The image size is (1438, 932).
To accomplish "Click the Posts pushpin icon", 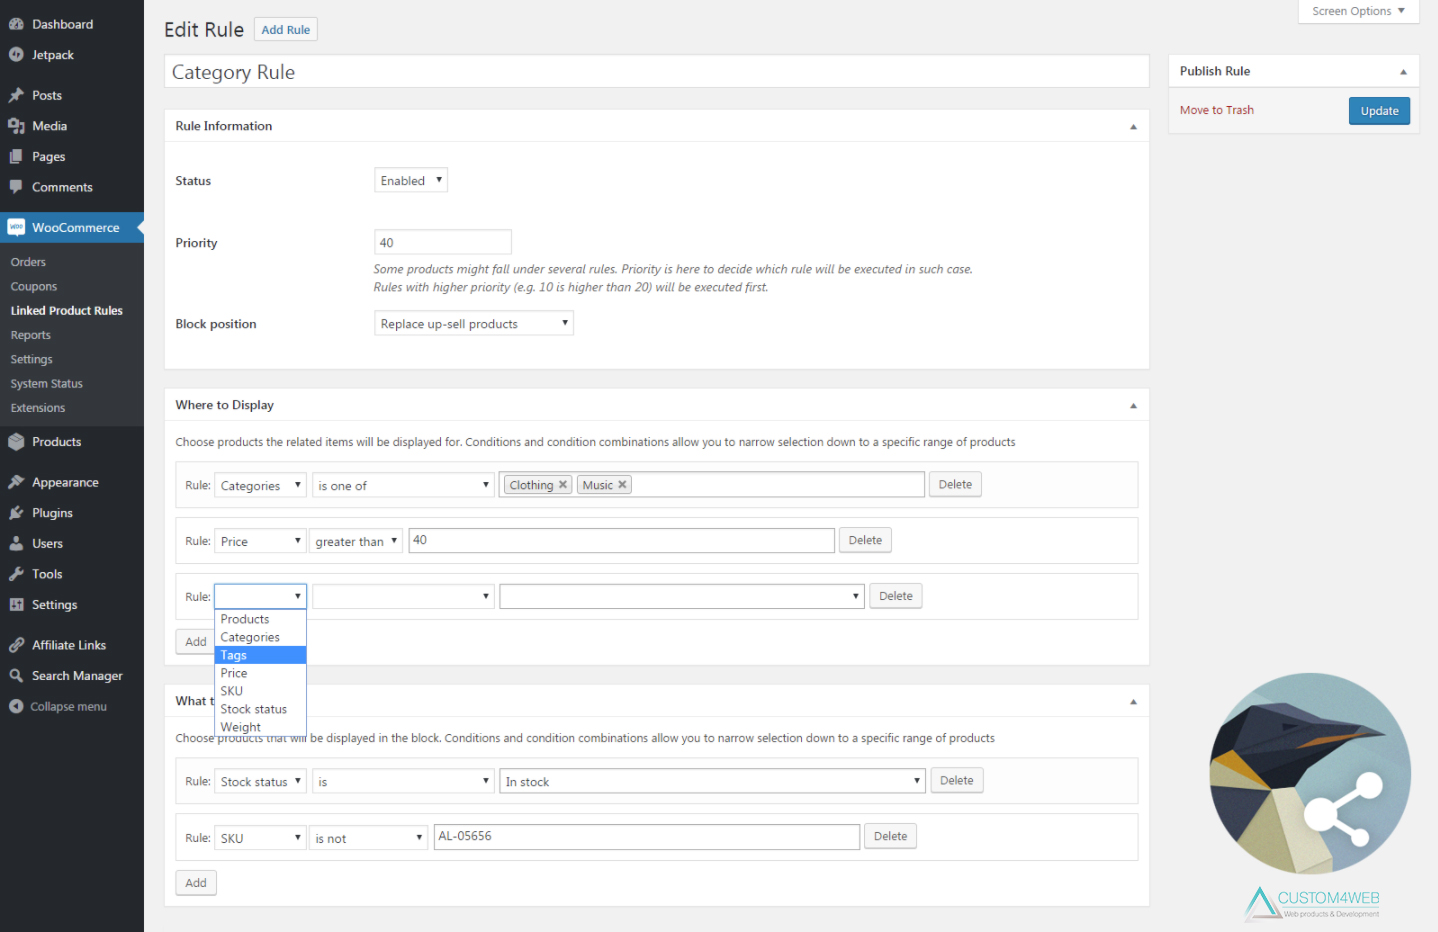I will (x=16, y=95).
